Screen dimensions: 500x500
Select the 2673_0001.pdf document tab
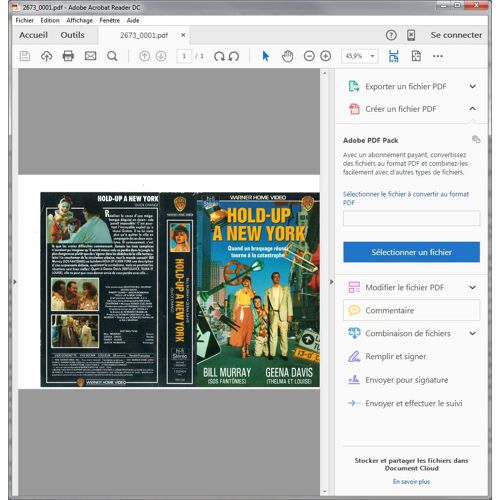[x=144, y=35]
